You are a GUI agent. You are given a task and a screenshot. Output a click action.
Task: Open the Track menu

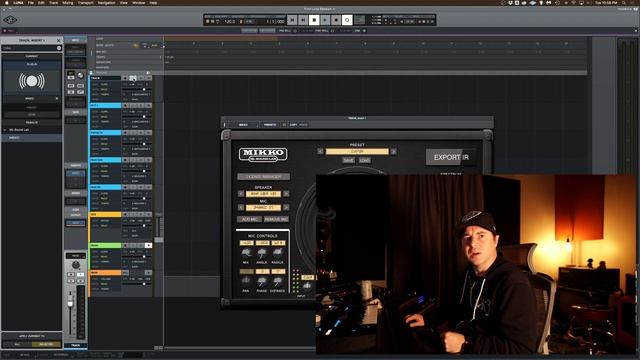[x=53, y=2]
